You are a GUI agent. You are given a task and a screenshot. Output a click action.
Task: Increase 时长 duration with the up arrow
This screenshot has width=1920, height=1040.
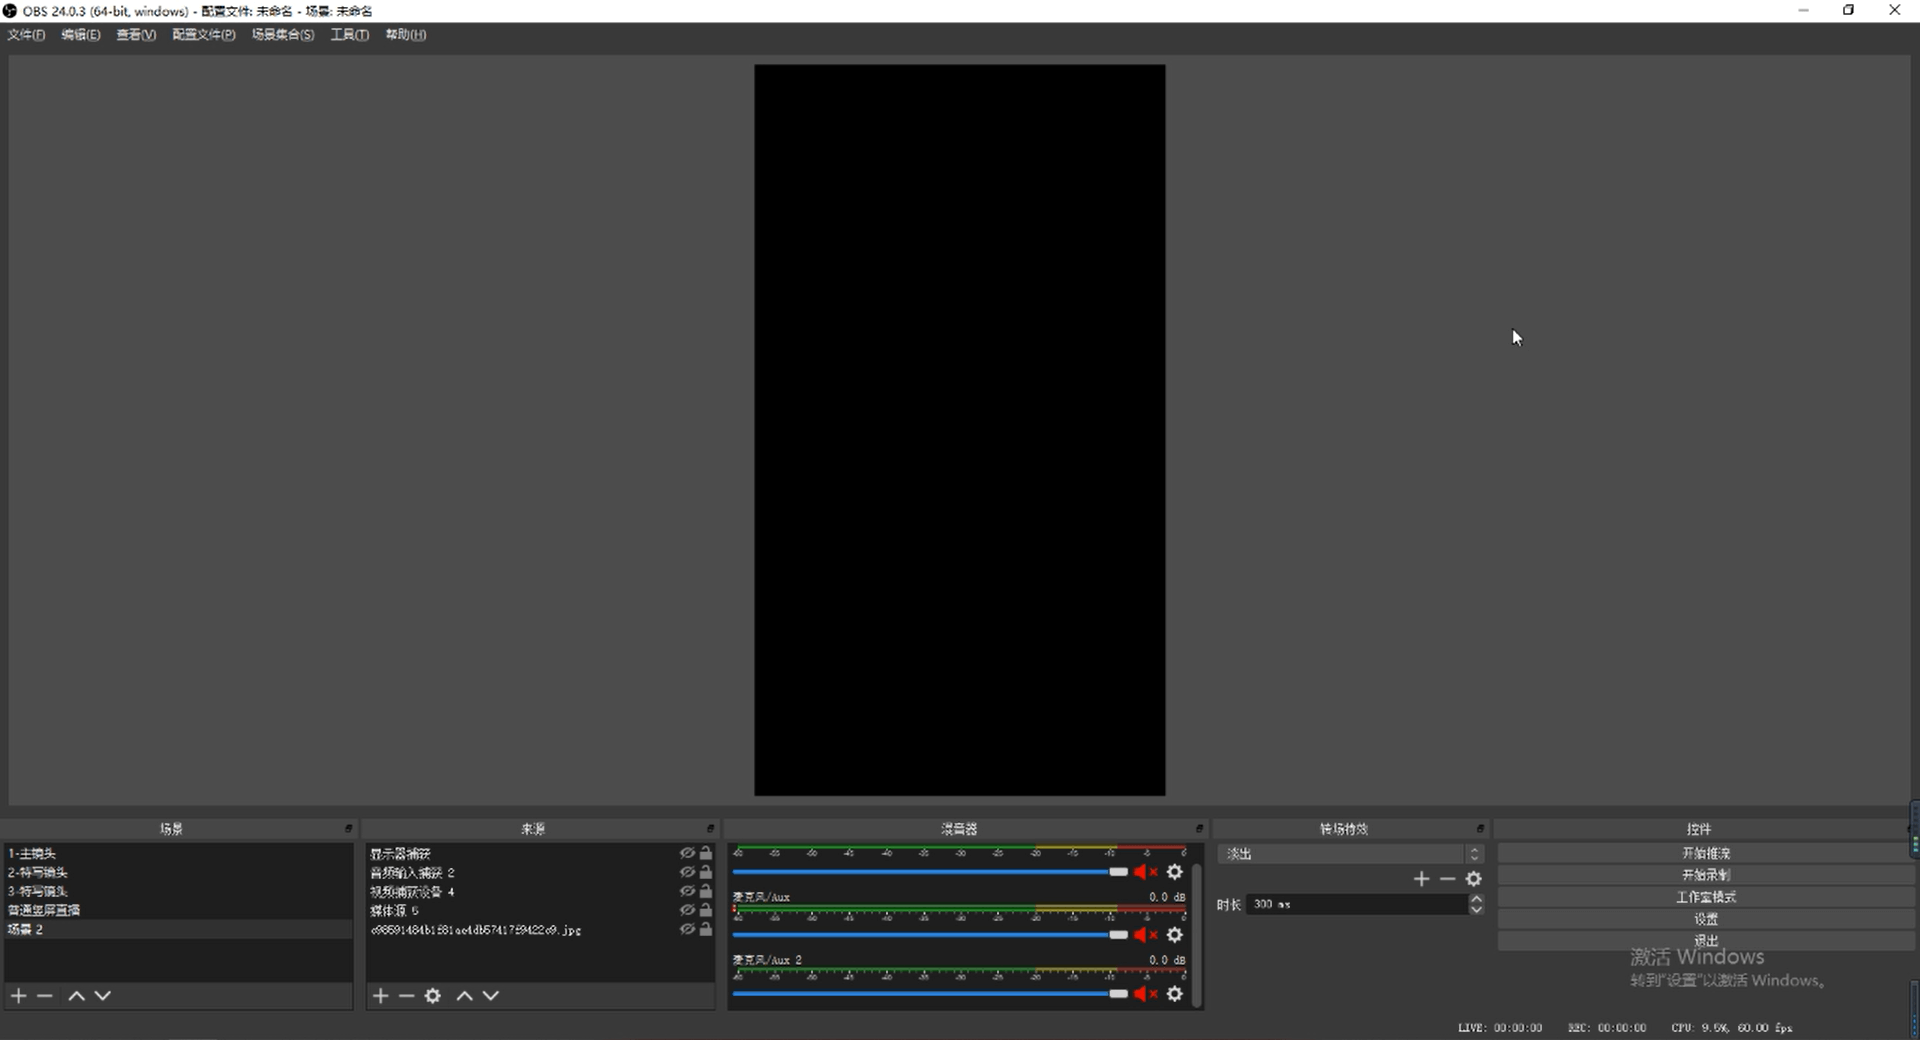pyautogui.click(x=1476, y=898)
